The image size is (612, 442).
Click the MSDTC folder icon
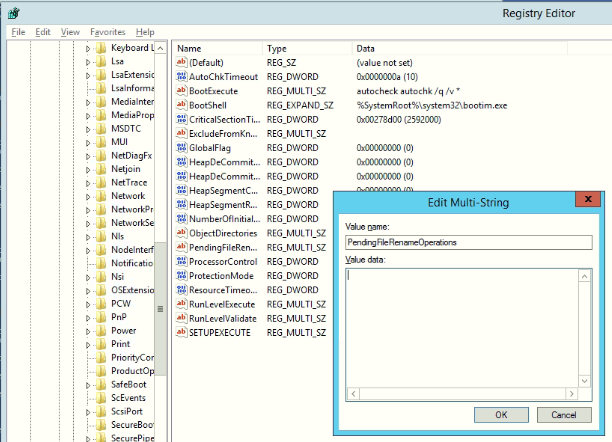[101, 128]
